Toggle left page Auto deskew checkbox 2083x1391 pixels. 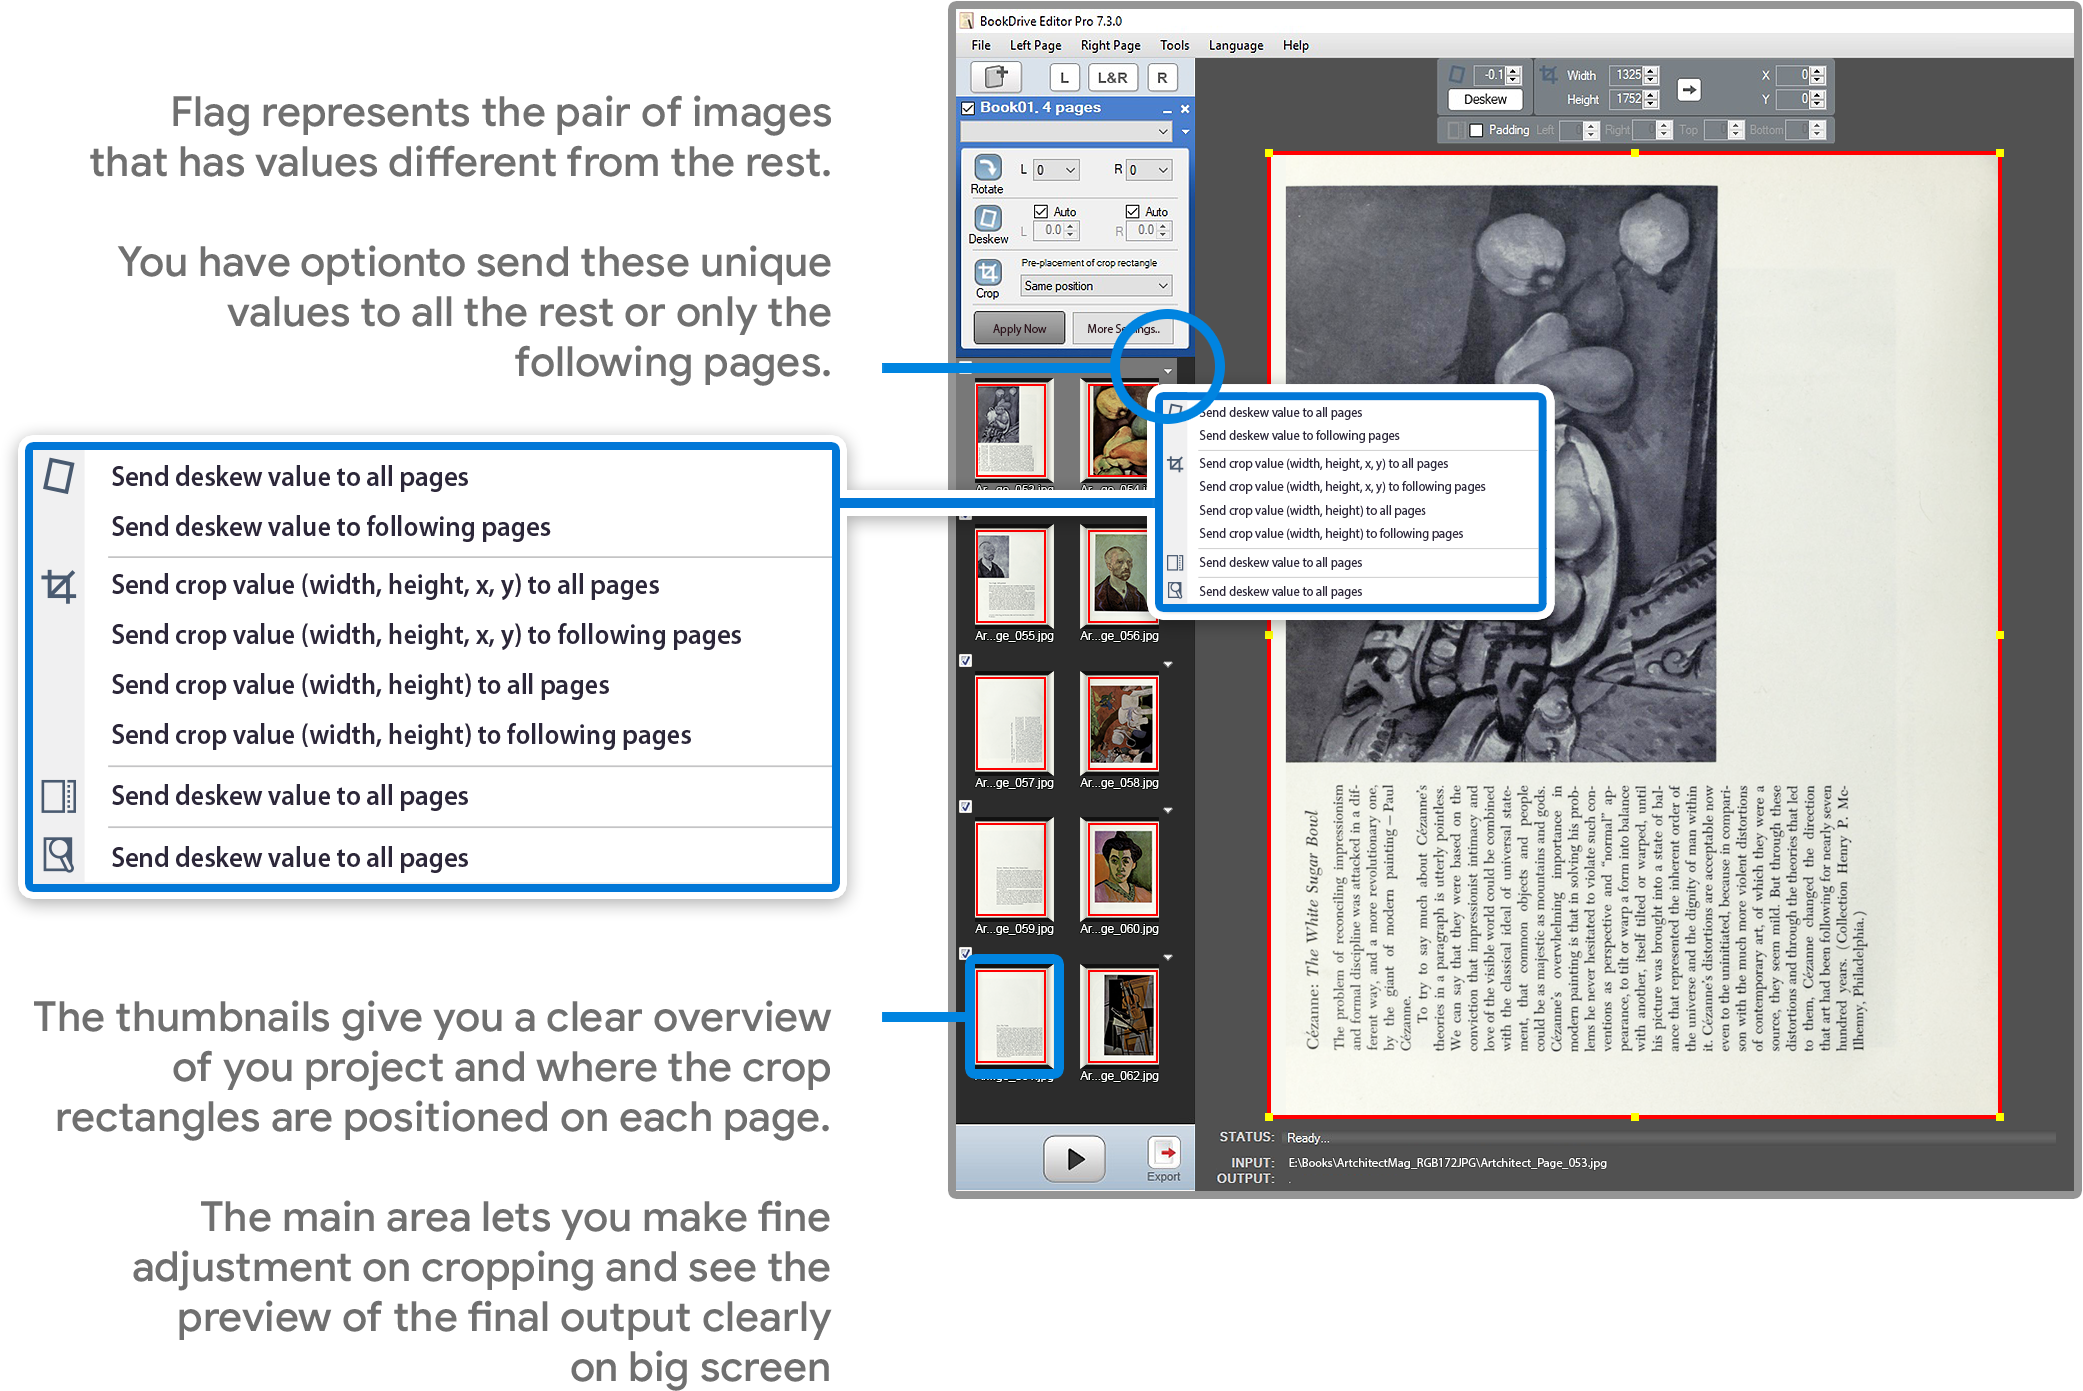[1041, 212]
